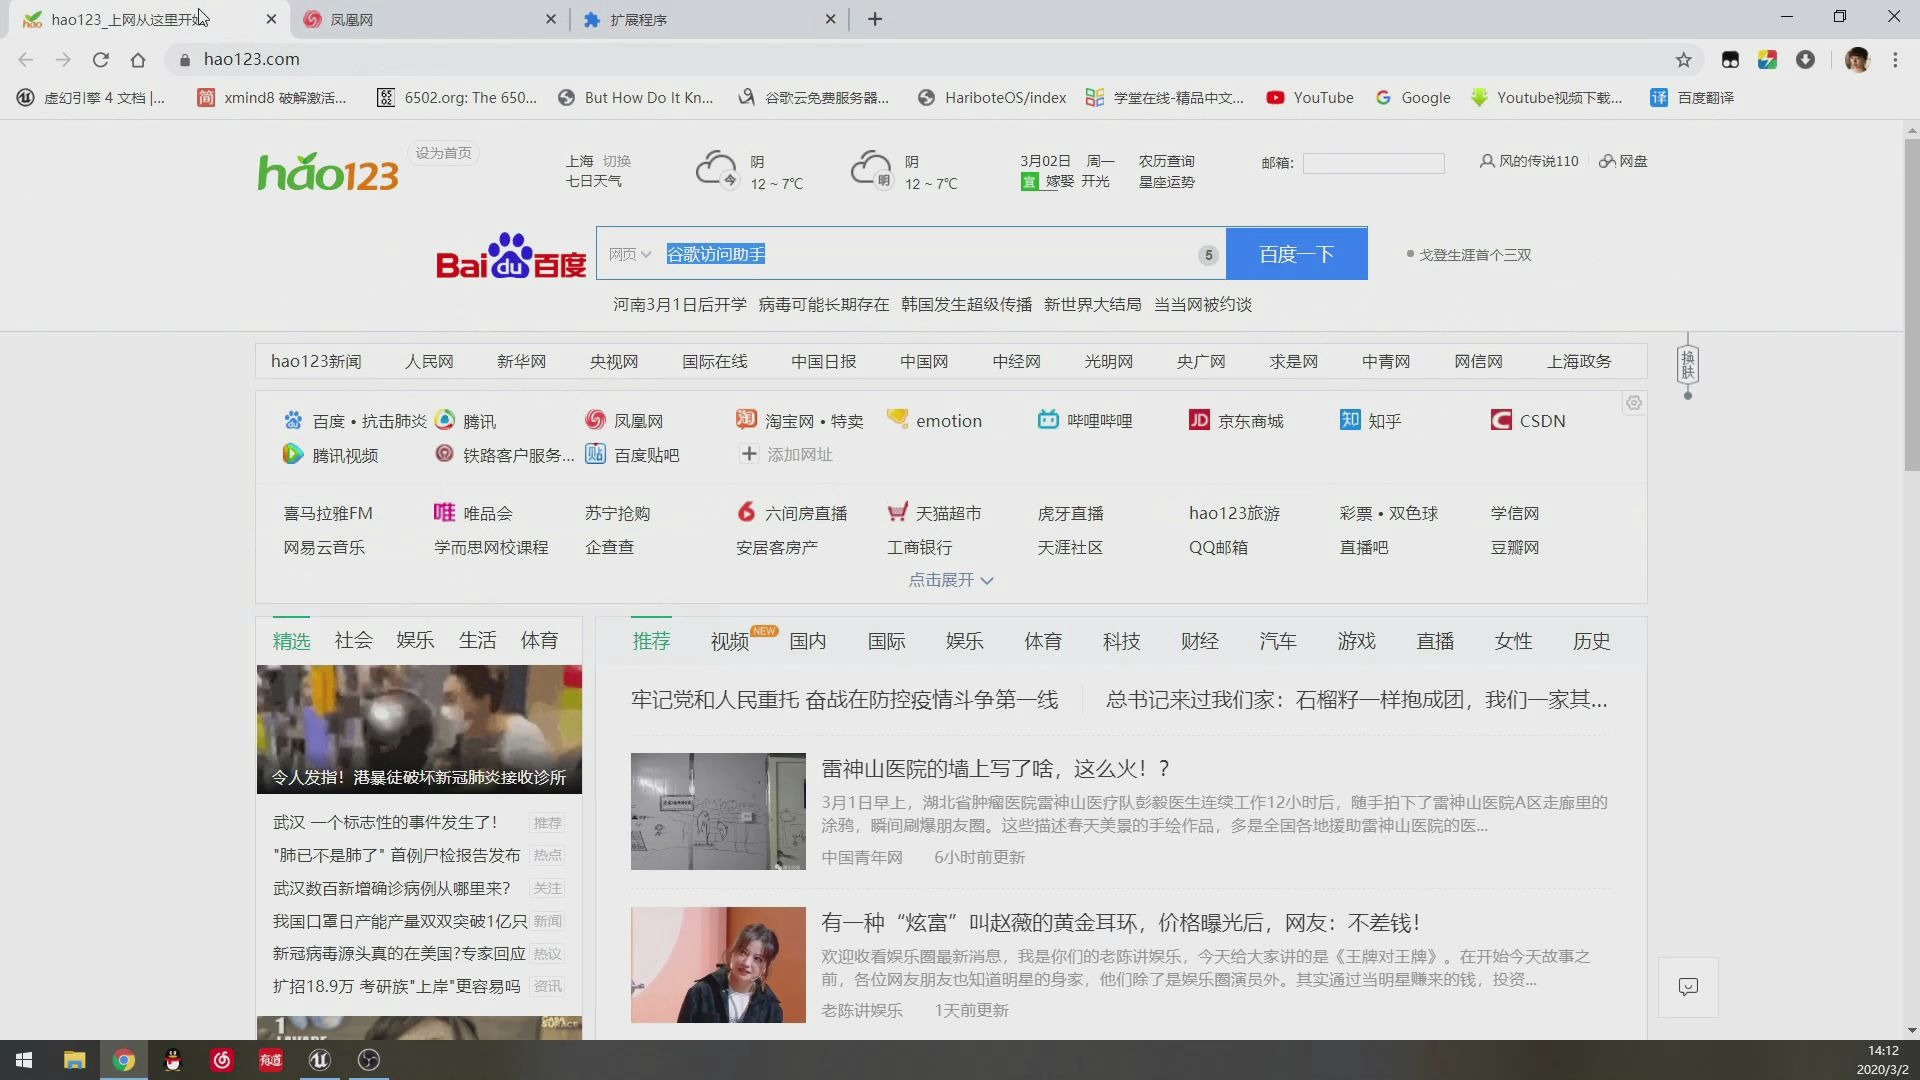Image resolution: width=1920 pixels, height=1080 pixels.
Task: Open the 换肤 skin changer pendant
Action: (1688, 364)
